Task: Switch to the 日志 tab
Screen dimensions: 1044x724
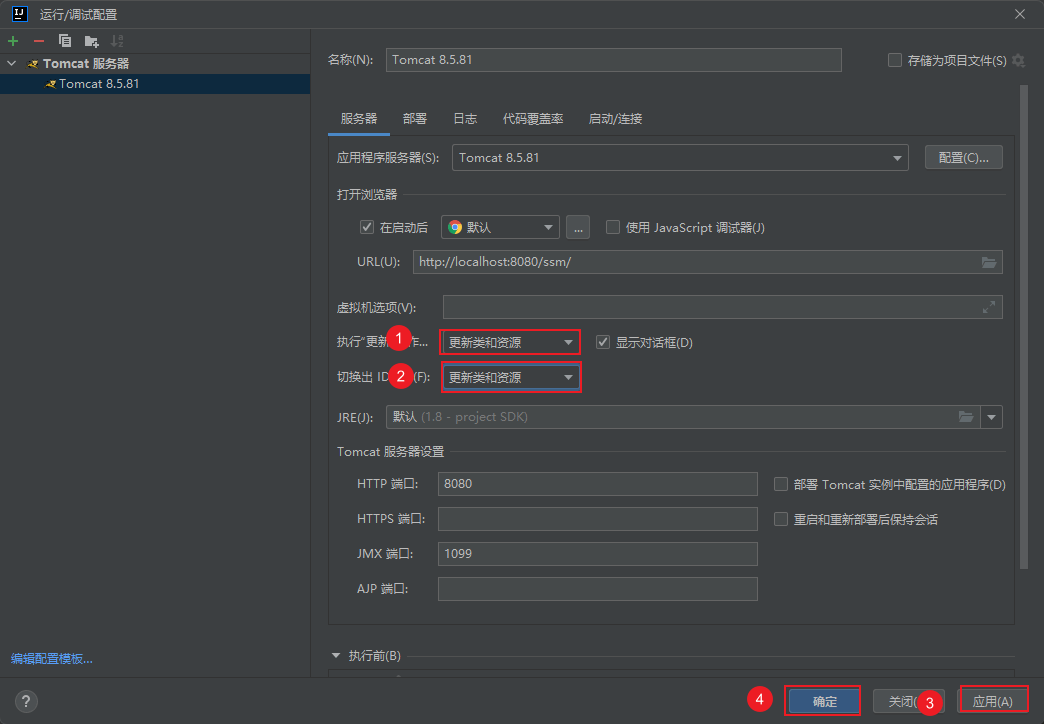Action: [x=465, y=119]
